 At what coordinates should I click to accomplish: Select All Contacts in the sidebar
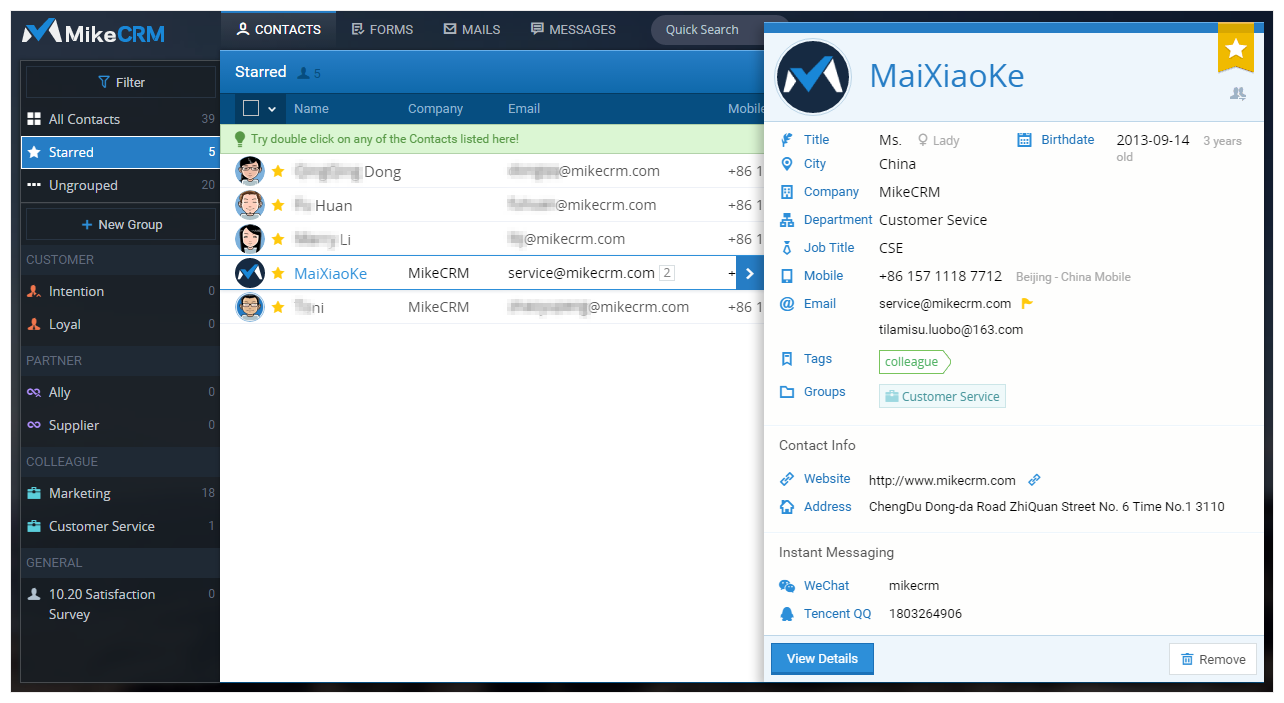120,119
